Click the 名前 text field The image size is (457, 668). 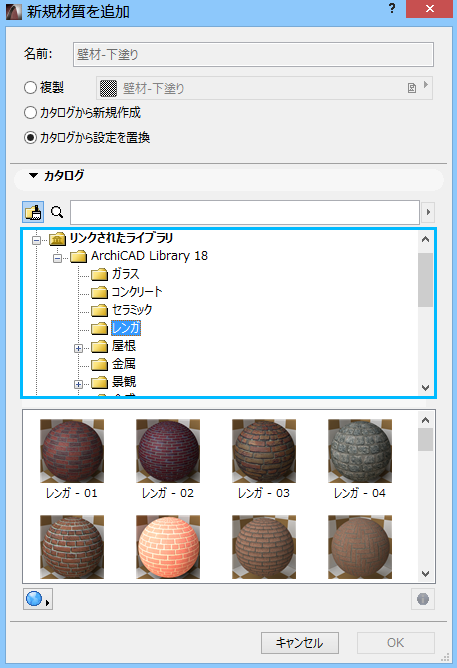253,54
